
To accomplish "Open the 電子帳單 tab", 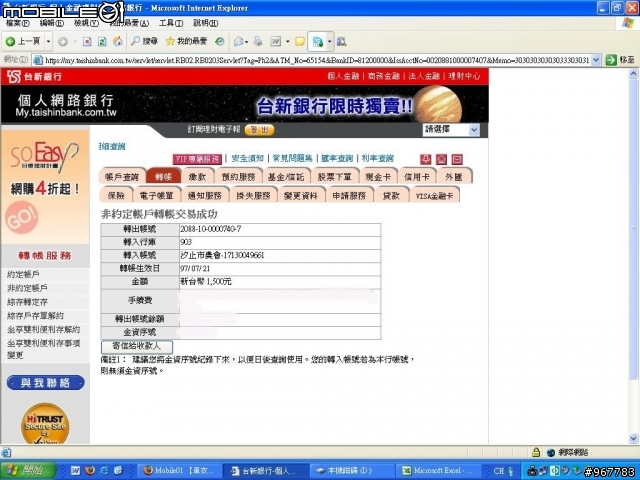I will pyautogui.click(x=157, y=196).
